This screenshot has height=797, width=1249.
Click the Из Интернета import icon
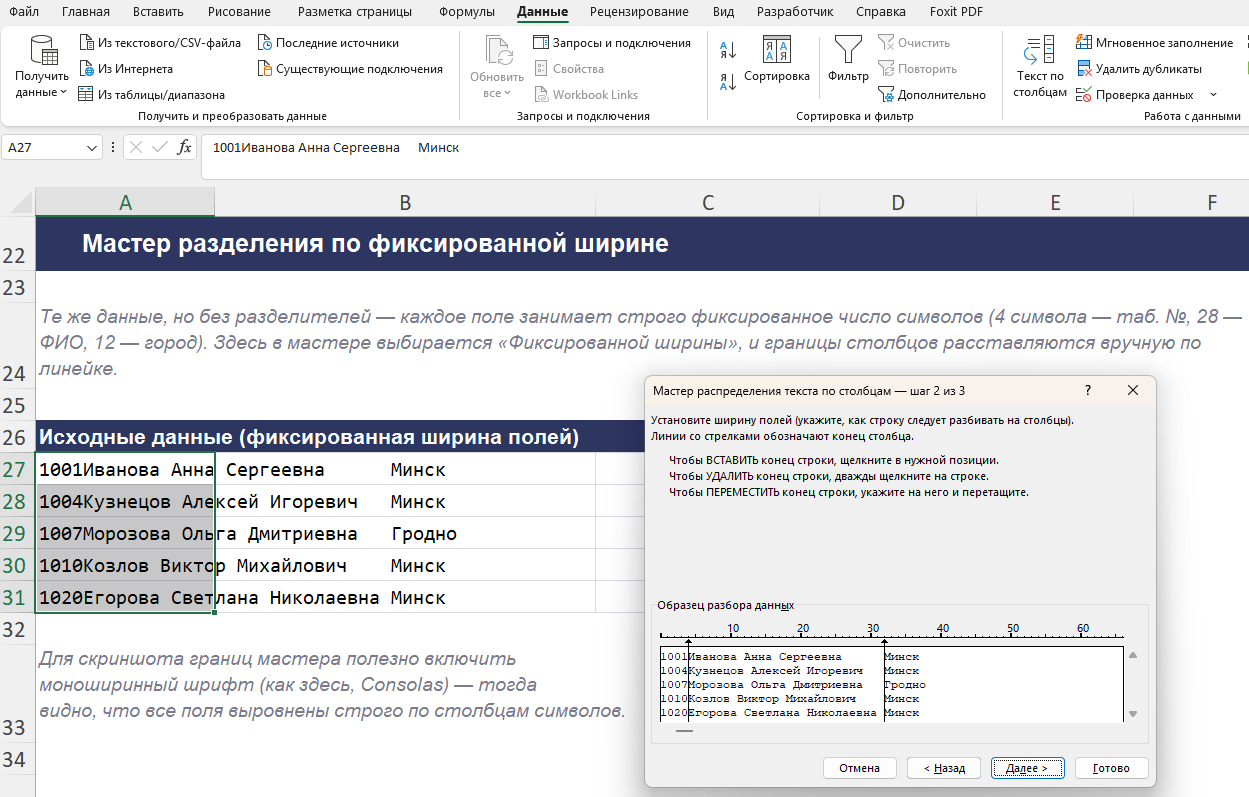pyautogui.click(x=86, y=69)
